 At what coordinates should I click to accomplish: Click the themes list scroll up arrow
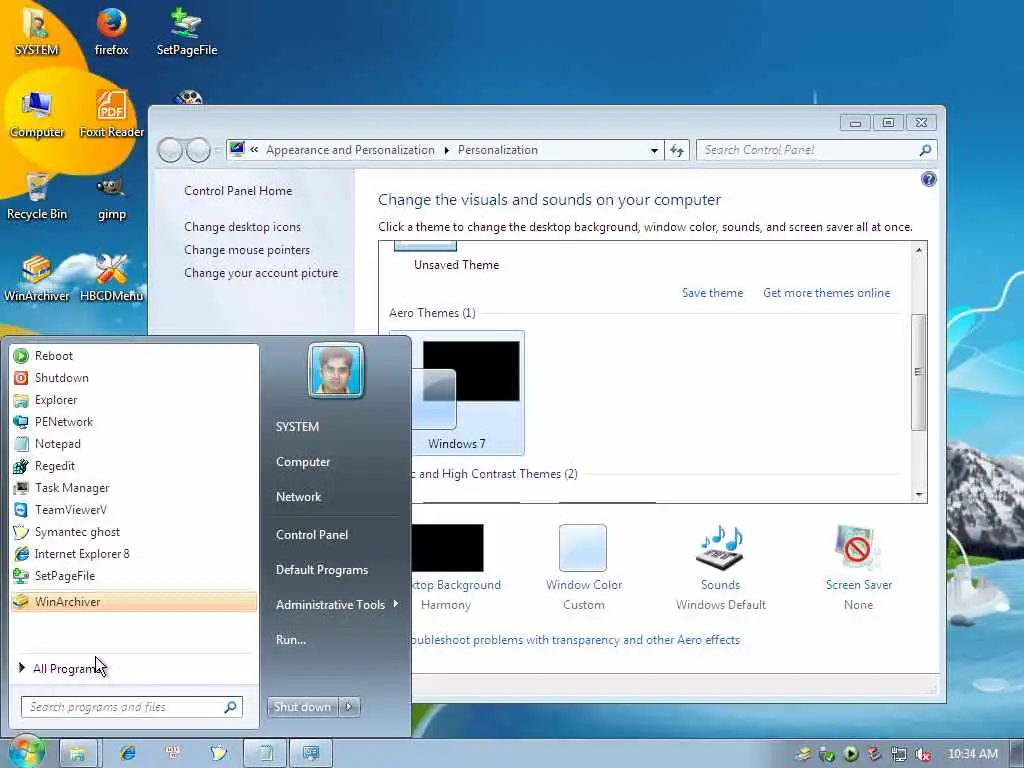919,250
